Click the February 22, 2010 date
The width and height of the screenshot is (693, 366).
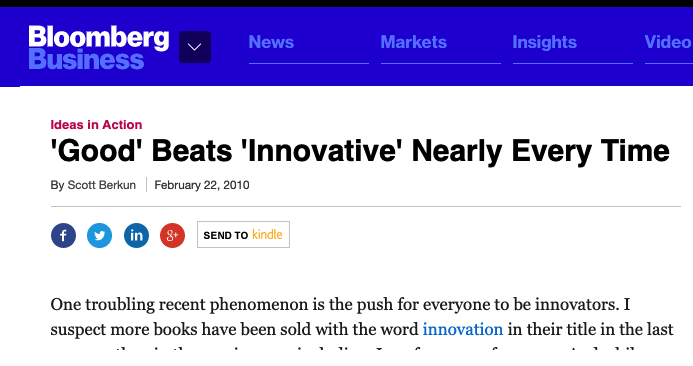202,185
